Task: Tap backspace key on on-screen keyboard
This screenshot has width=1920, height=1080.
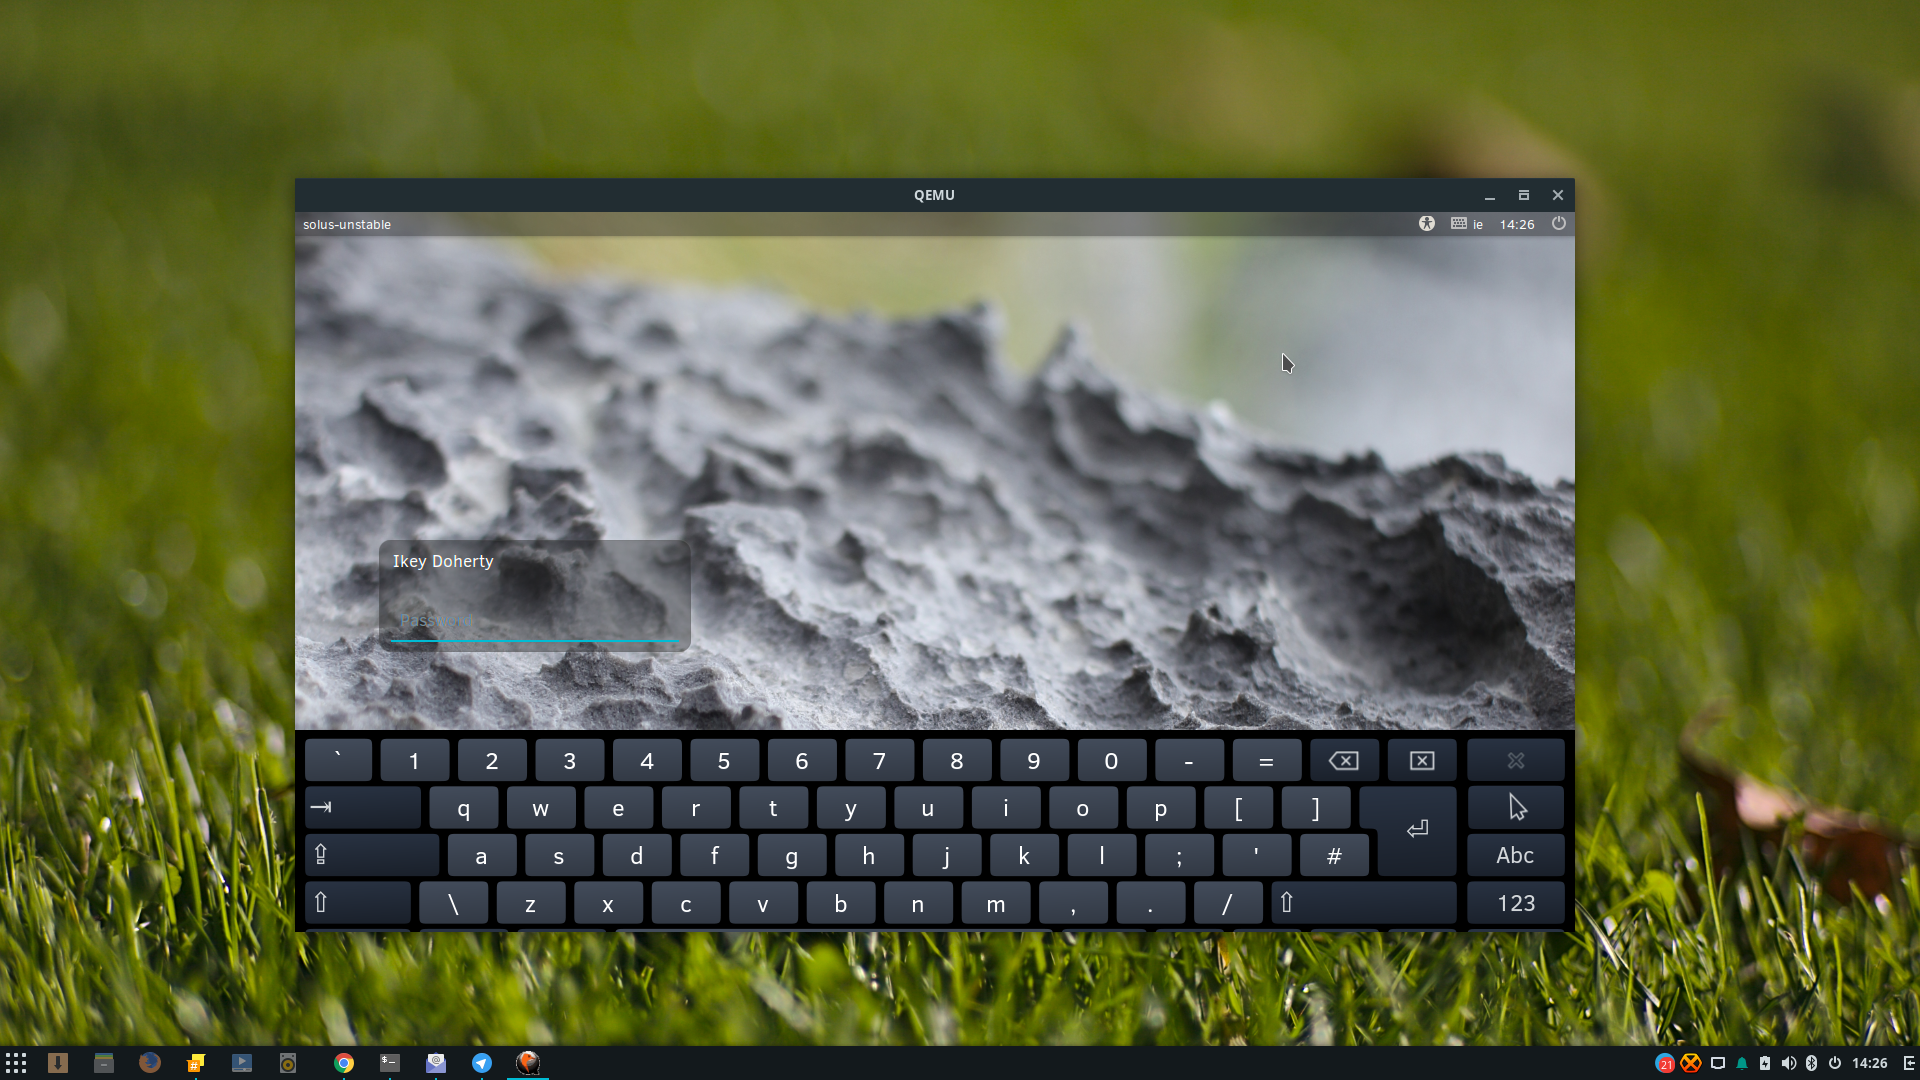Action: 1344,761
